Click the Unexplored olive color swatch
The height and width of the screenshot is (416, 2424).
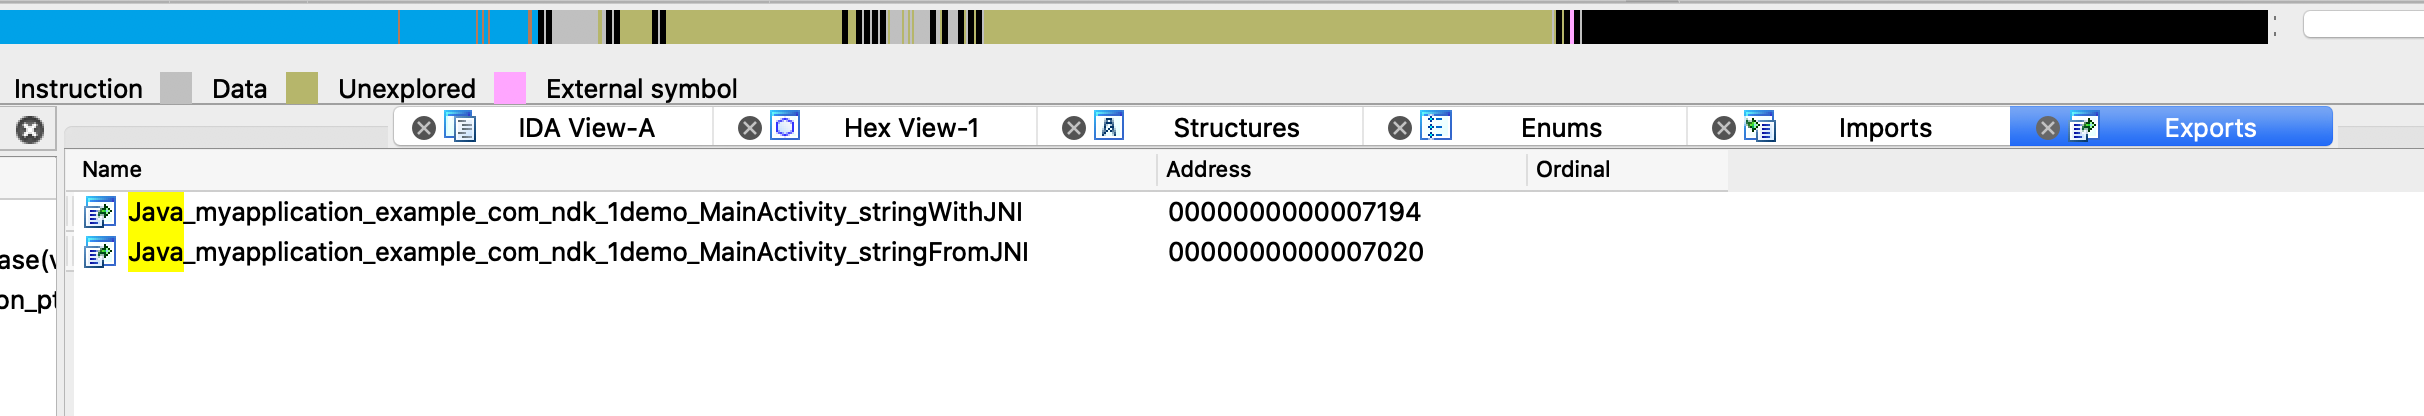[x=302, y=88]
